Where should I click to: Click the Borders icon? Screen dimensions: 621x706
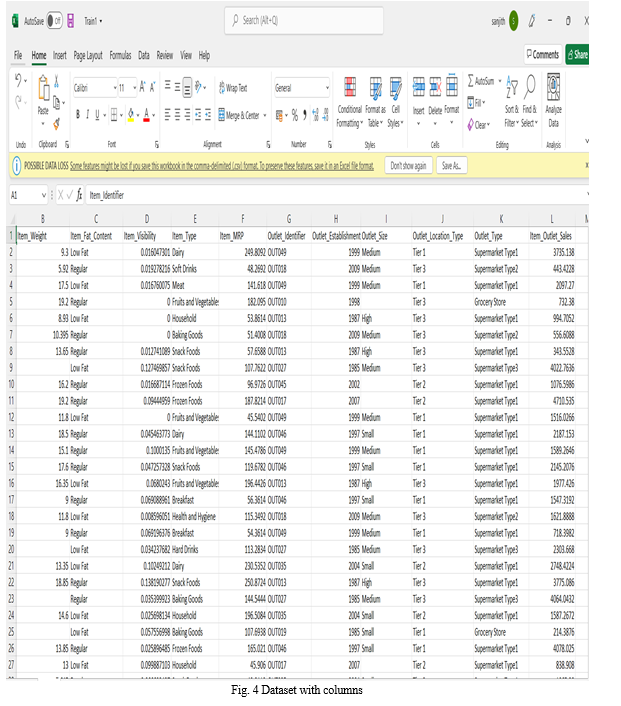114,115
